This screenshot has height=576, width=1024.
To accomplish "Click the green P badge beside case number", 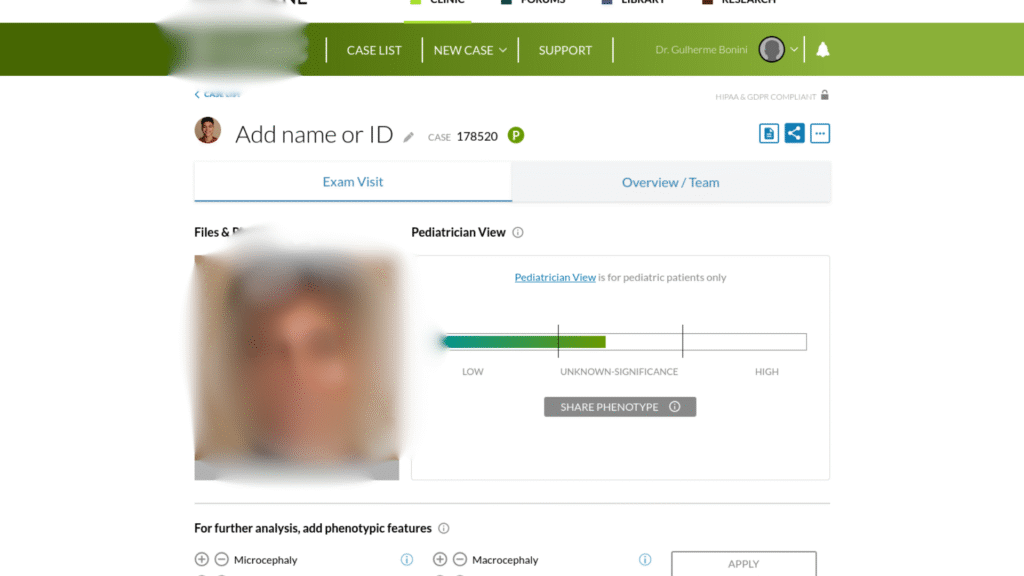I will coord(516,136).
